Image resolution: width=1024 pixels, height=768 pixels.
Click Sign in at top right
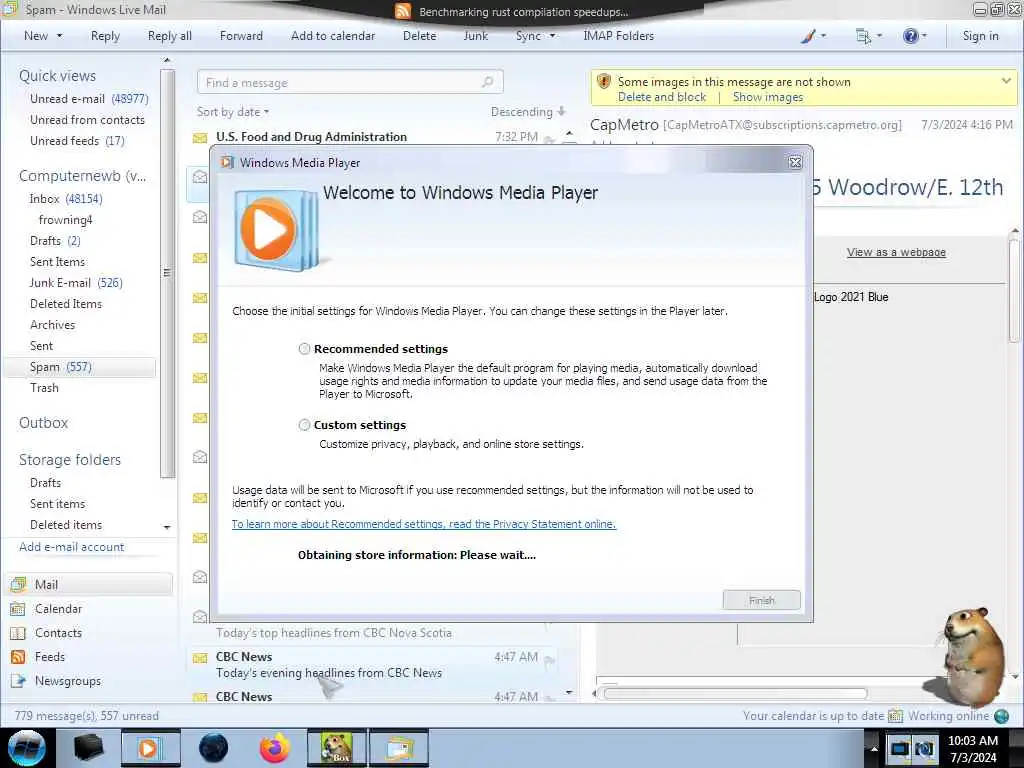pos(980,36)
